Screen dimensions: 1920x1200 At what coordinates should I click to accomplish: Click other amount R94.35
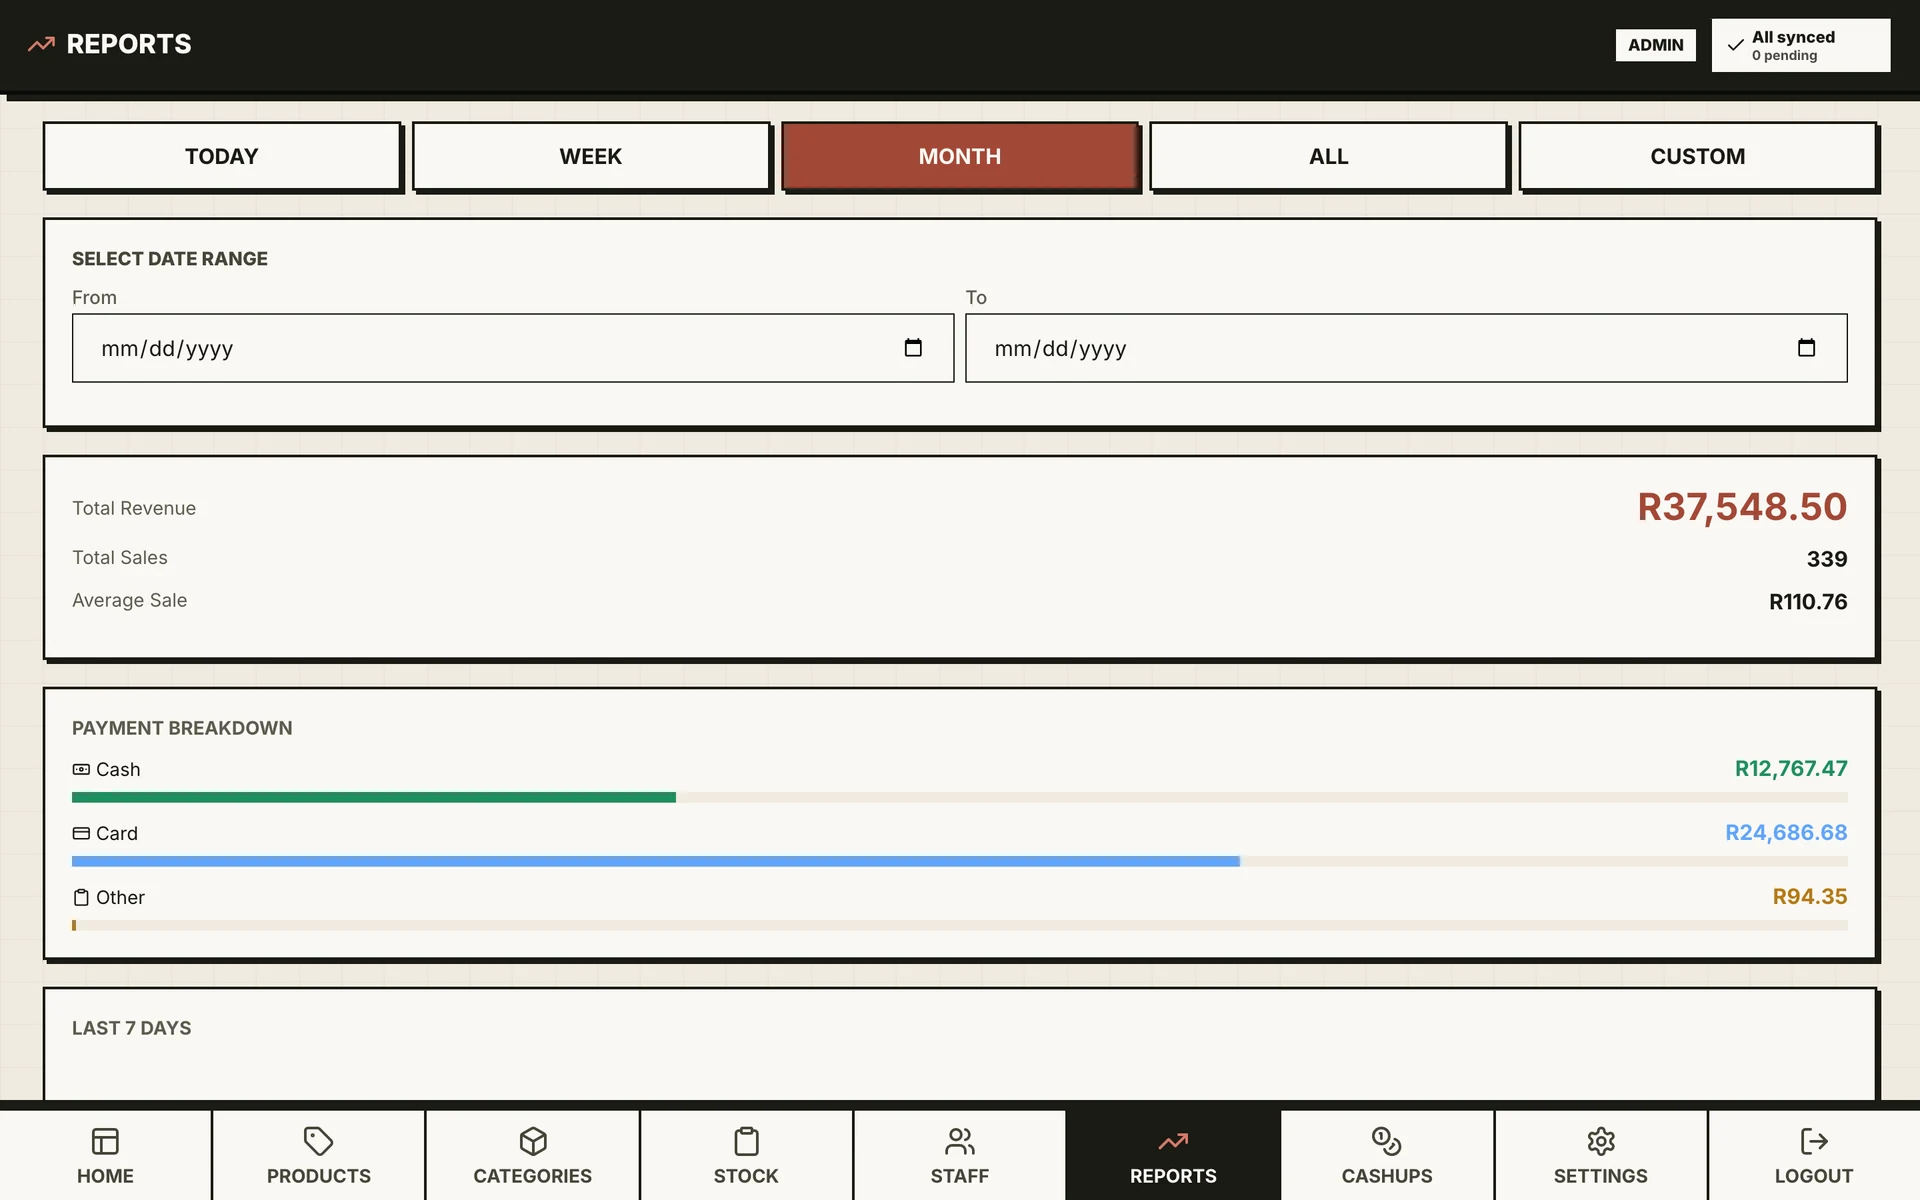pyautogui.click(x=1809, y=897)
